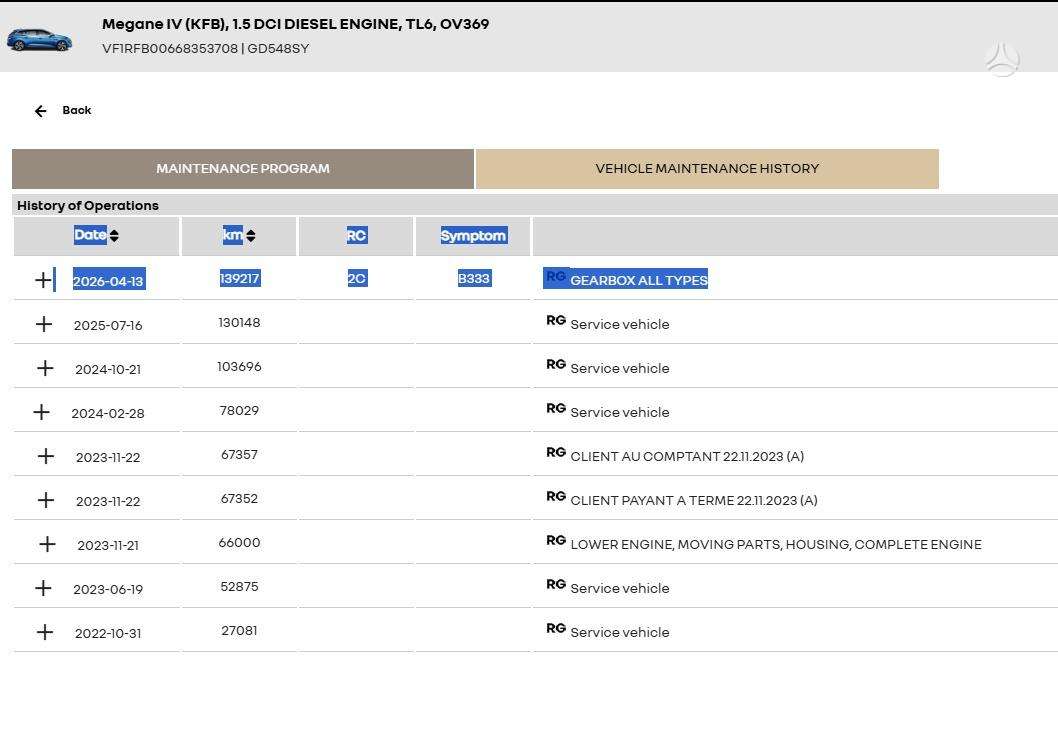This screenshot has width=1058, height=740.
Task: Click Service vehicle in 2024-10-21 row
Action: 619,368
